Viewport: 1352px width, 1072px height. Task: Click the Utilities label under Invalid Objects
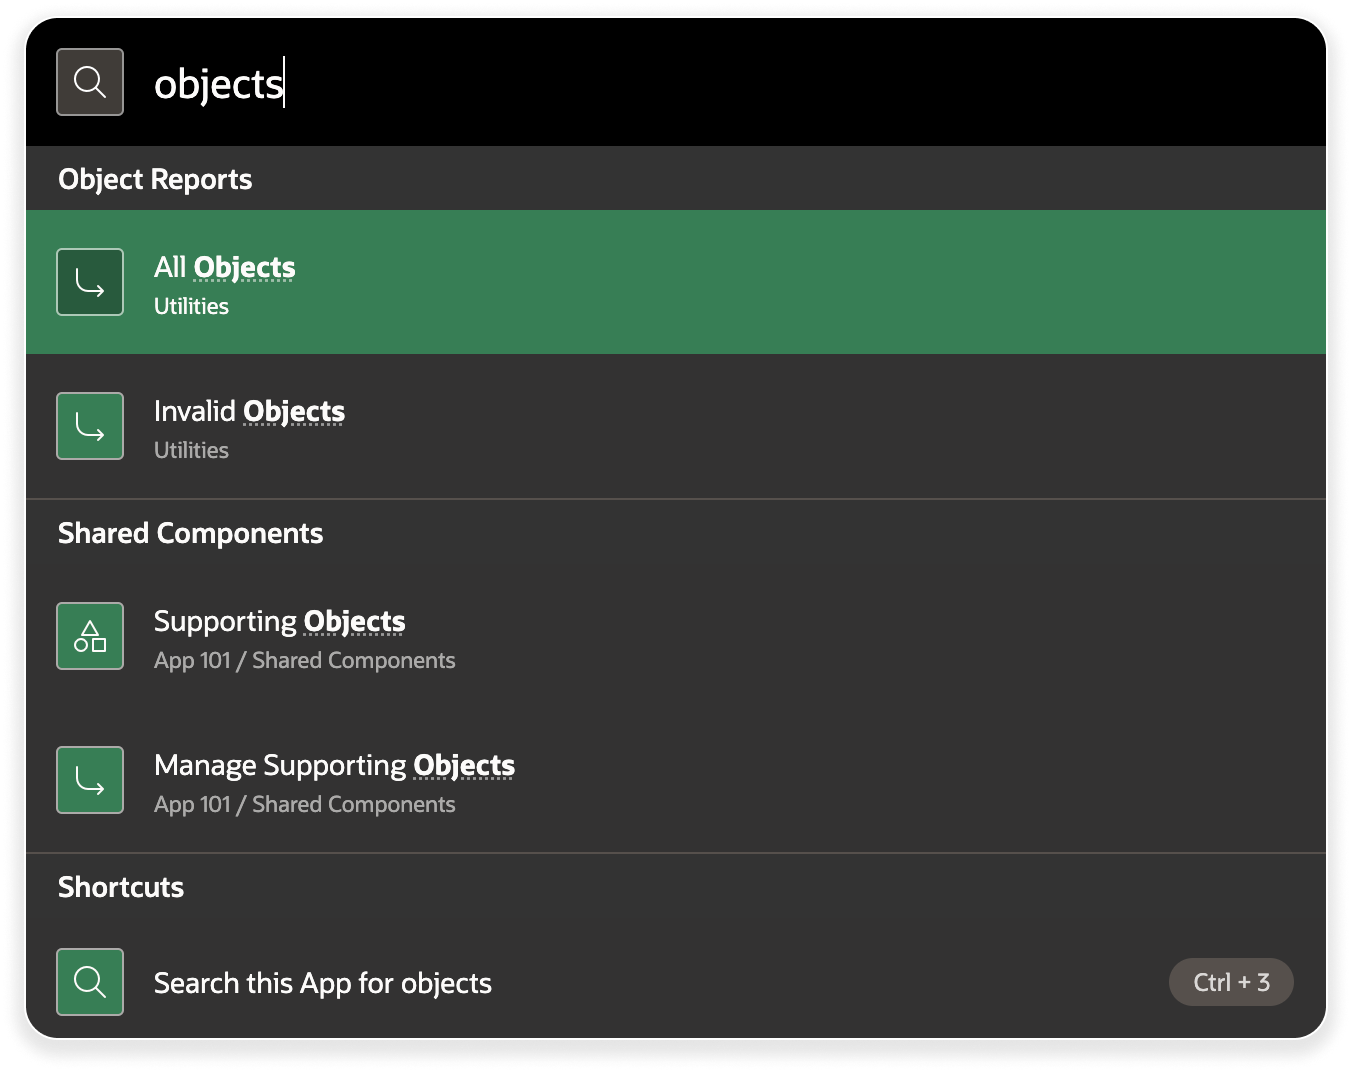[x=191, y=451]
